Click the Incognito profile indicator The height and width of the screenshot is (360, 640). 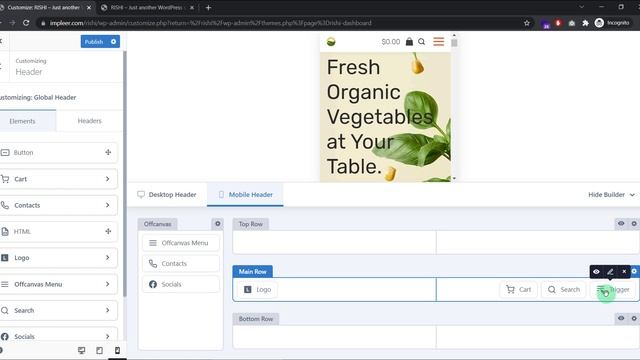pyautogui.click(x=612, y=23)
